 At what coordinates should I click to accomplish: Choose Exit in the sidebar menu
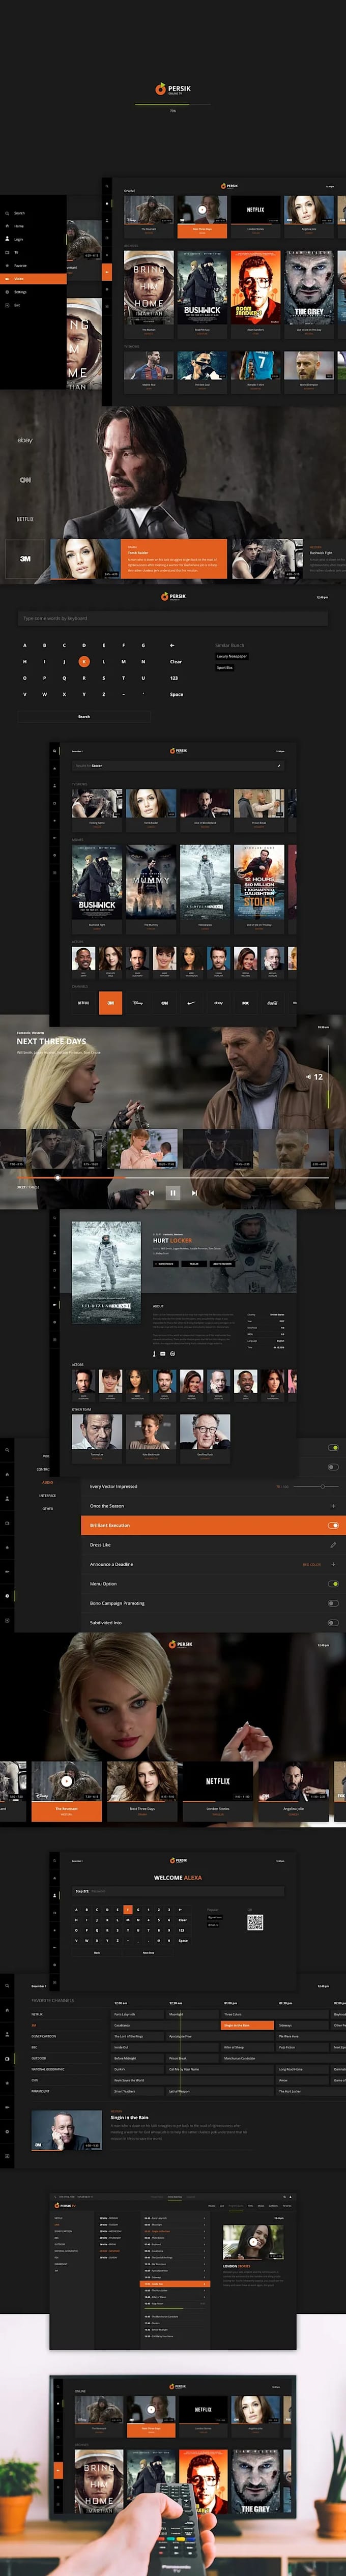pyautogui.click(x=17, y=305)
